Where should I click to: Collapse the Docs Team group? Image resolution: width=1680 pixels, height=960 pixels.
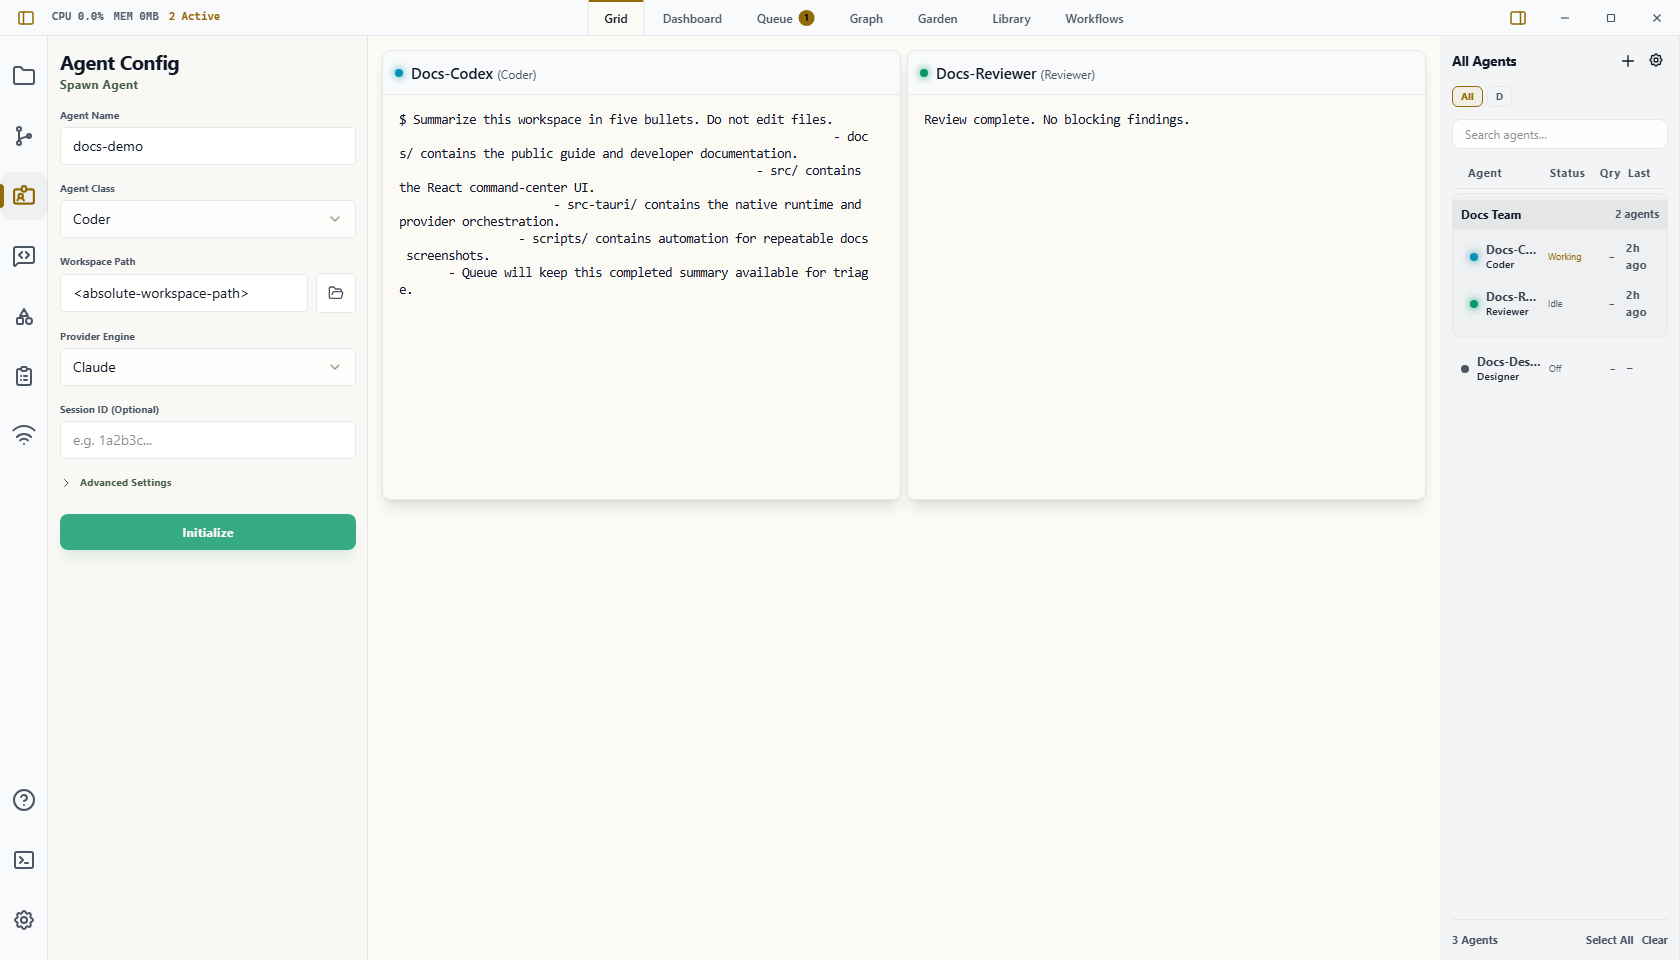tap(1559, 214)
